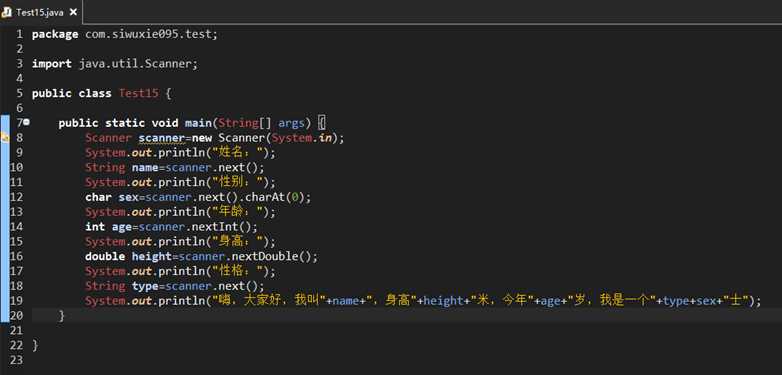Close the Test15.java tab
This screenshot has width=782, height=375.
(x=73, y=12)
